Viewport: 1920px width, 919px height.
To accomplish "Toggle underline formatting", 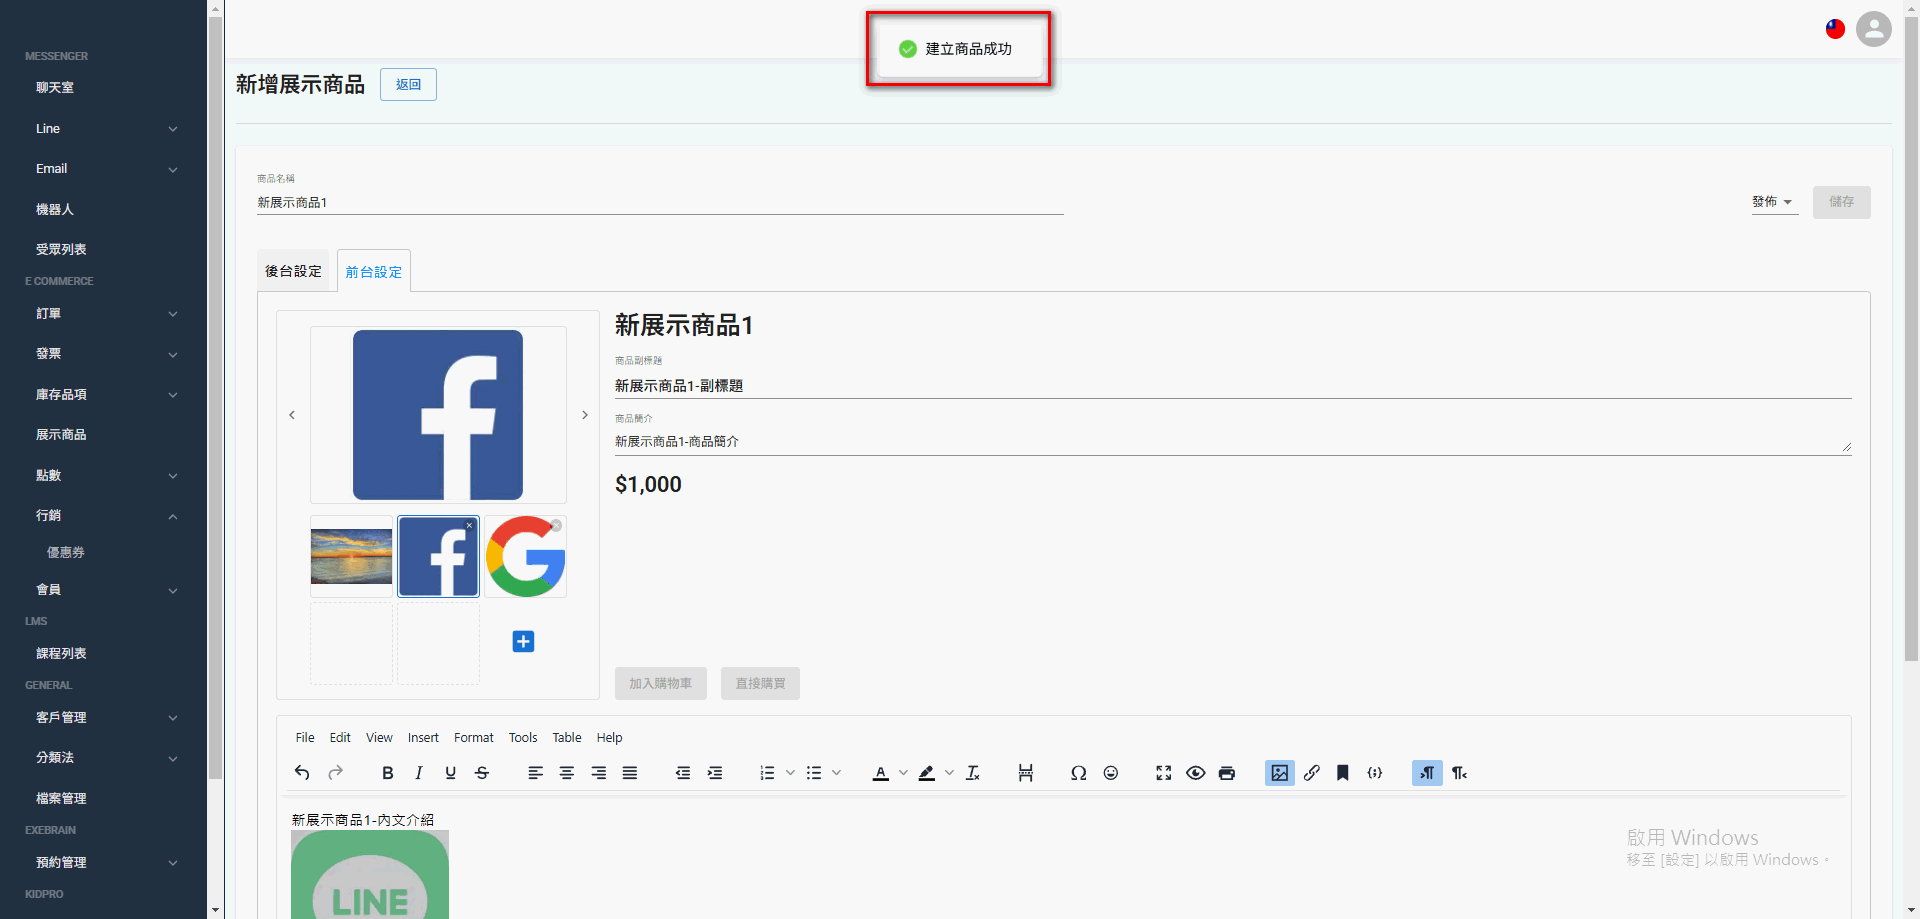I will (451, 773).
